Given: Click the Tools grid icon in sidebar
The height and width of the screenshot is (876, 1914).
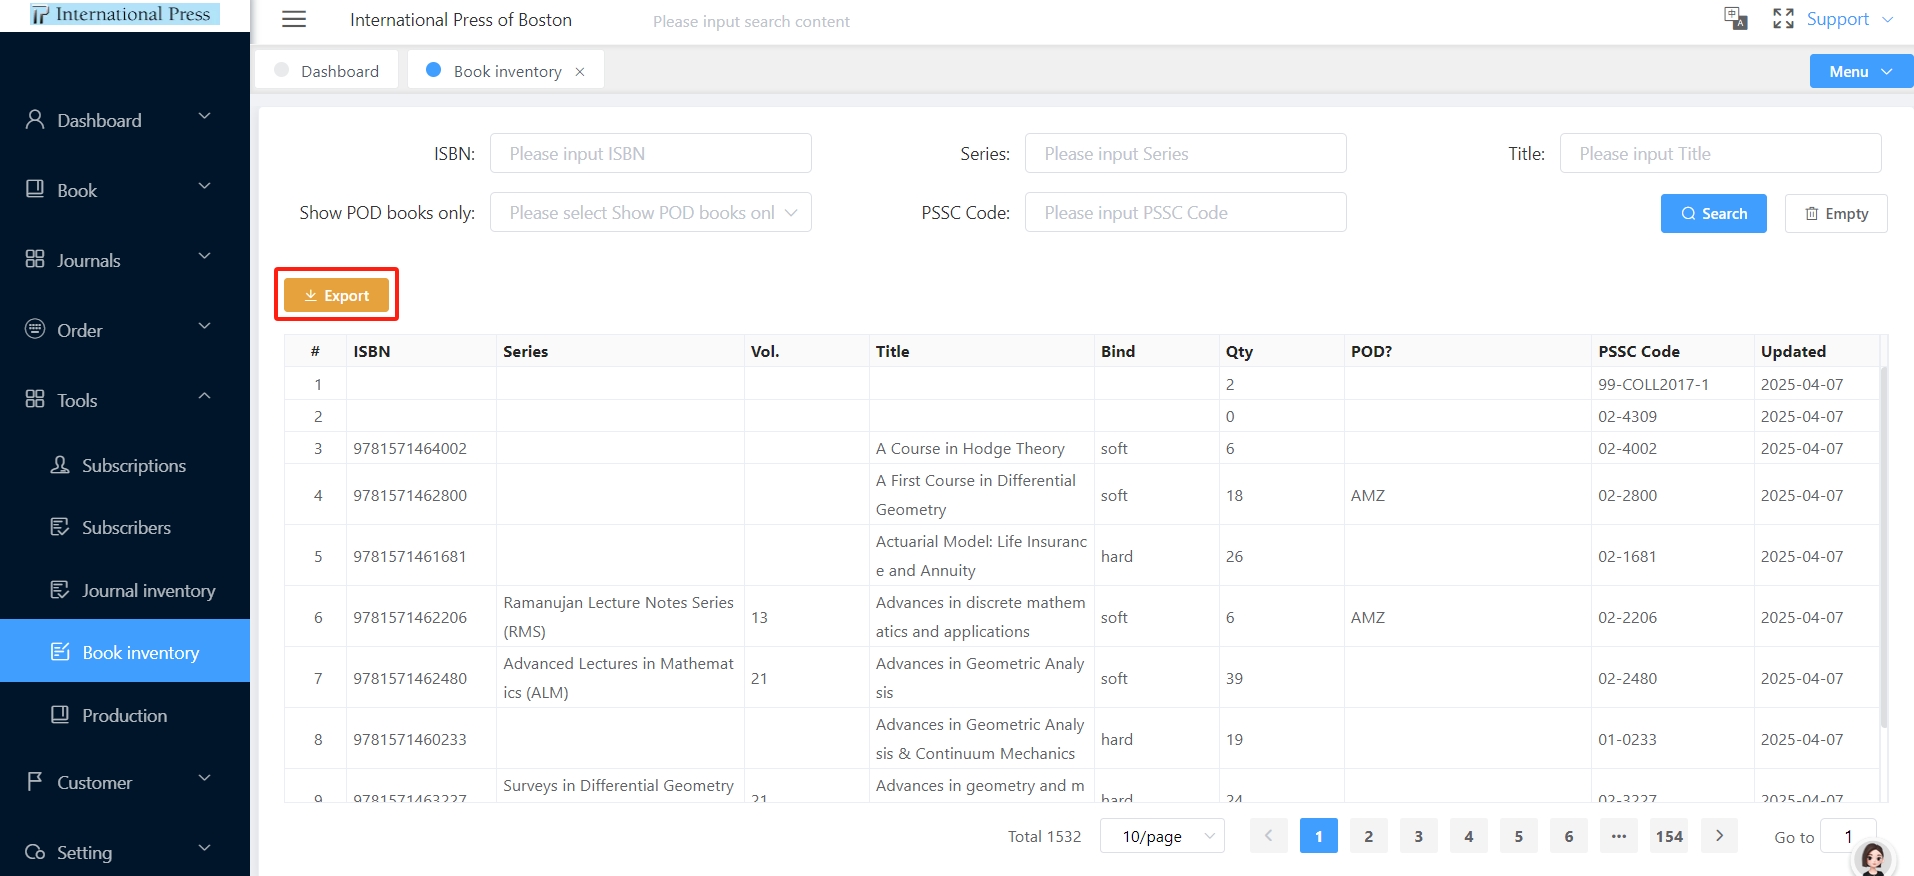Looking at the screenshot, I should click(x=35, y=399).
